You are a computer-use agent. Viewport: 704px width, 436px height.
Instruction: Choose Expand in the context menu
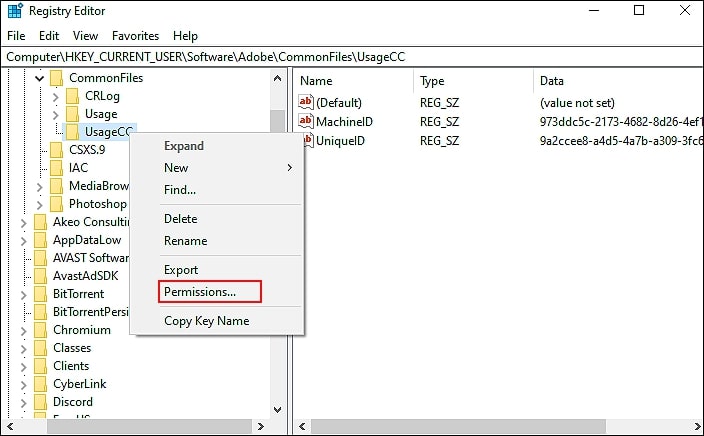[x=217, y=146]
